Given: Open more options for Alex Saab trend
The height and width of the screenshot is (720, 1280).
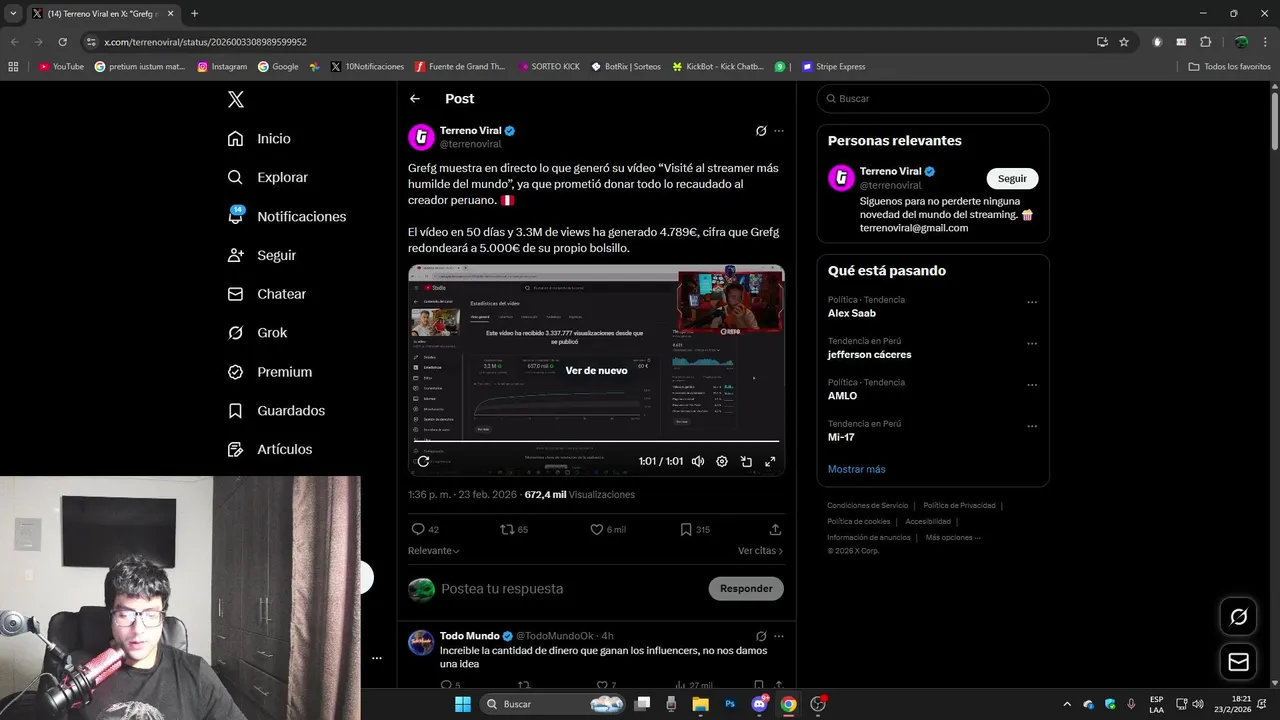Looking at the screenshot, I should (x=1032, y=302).
